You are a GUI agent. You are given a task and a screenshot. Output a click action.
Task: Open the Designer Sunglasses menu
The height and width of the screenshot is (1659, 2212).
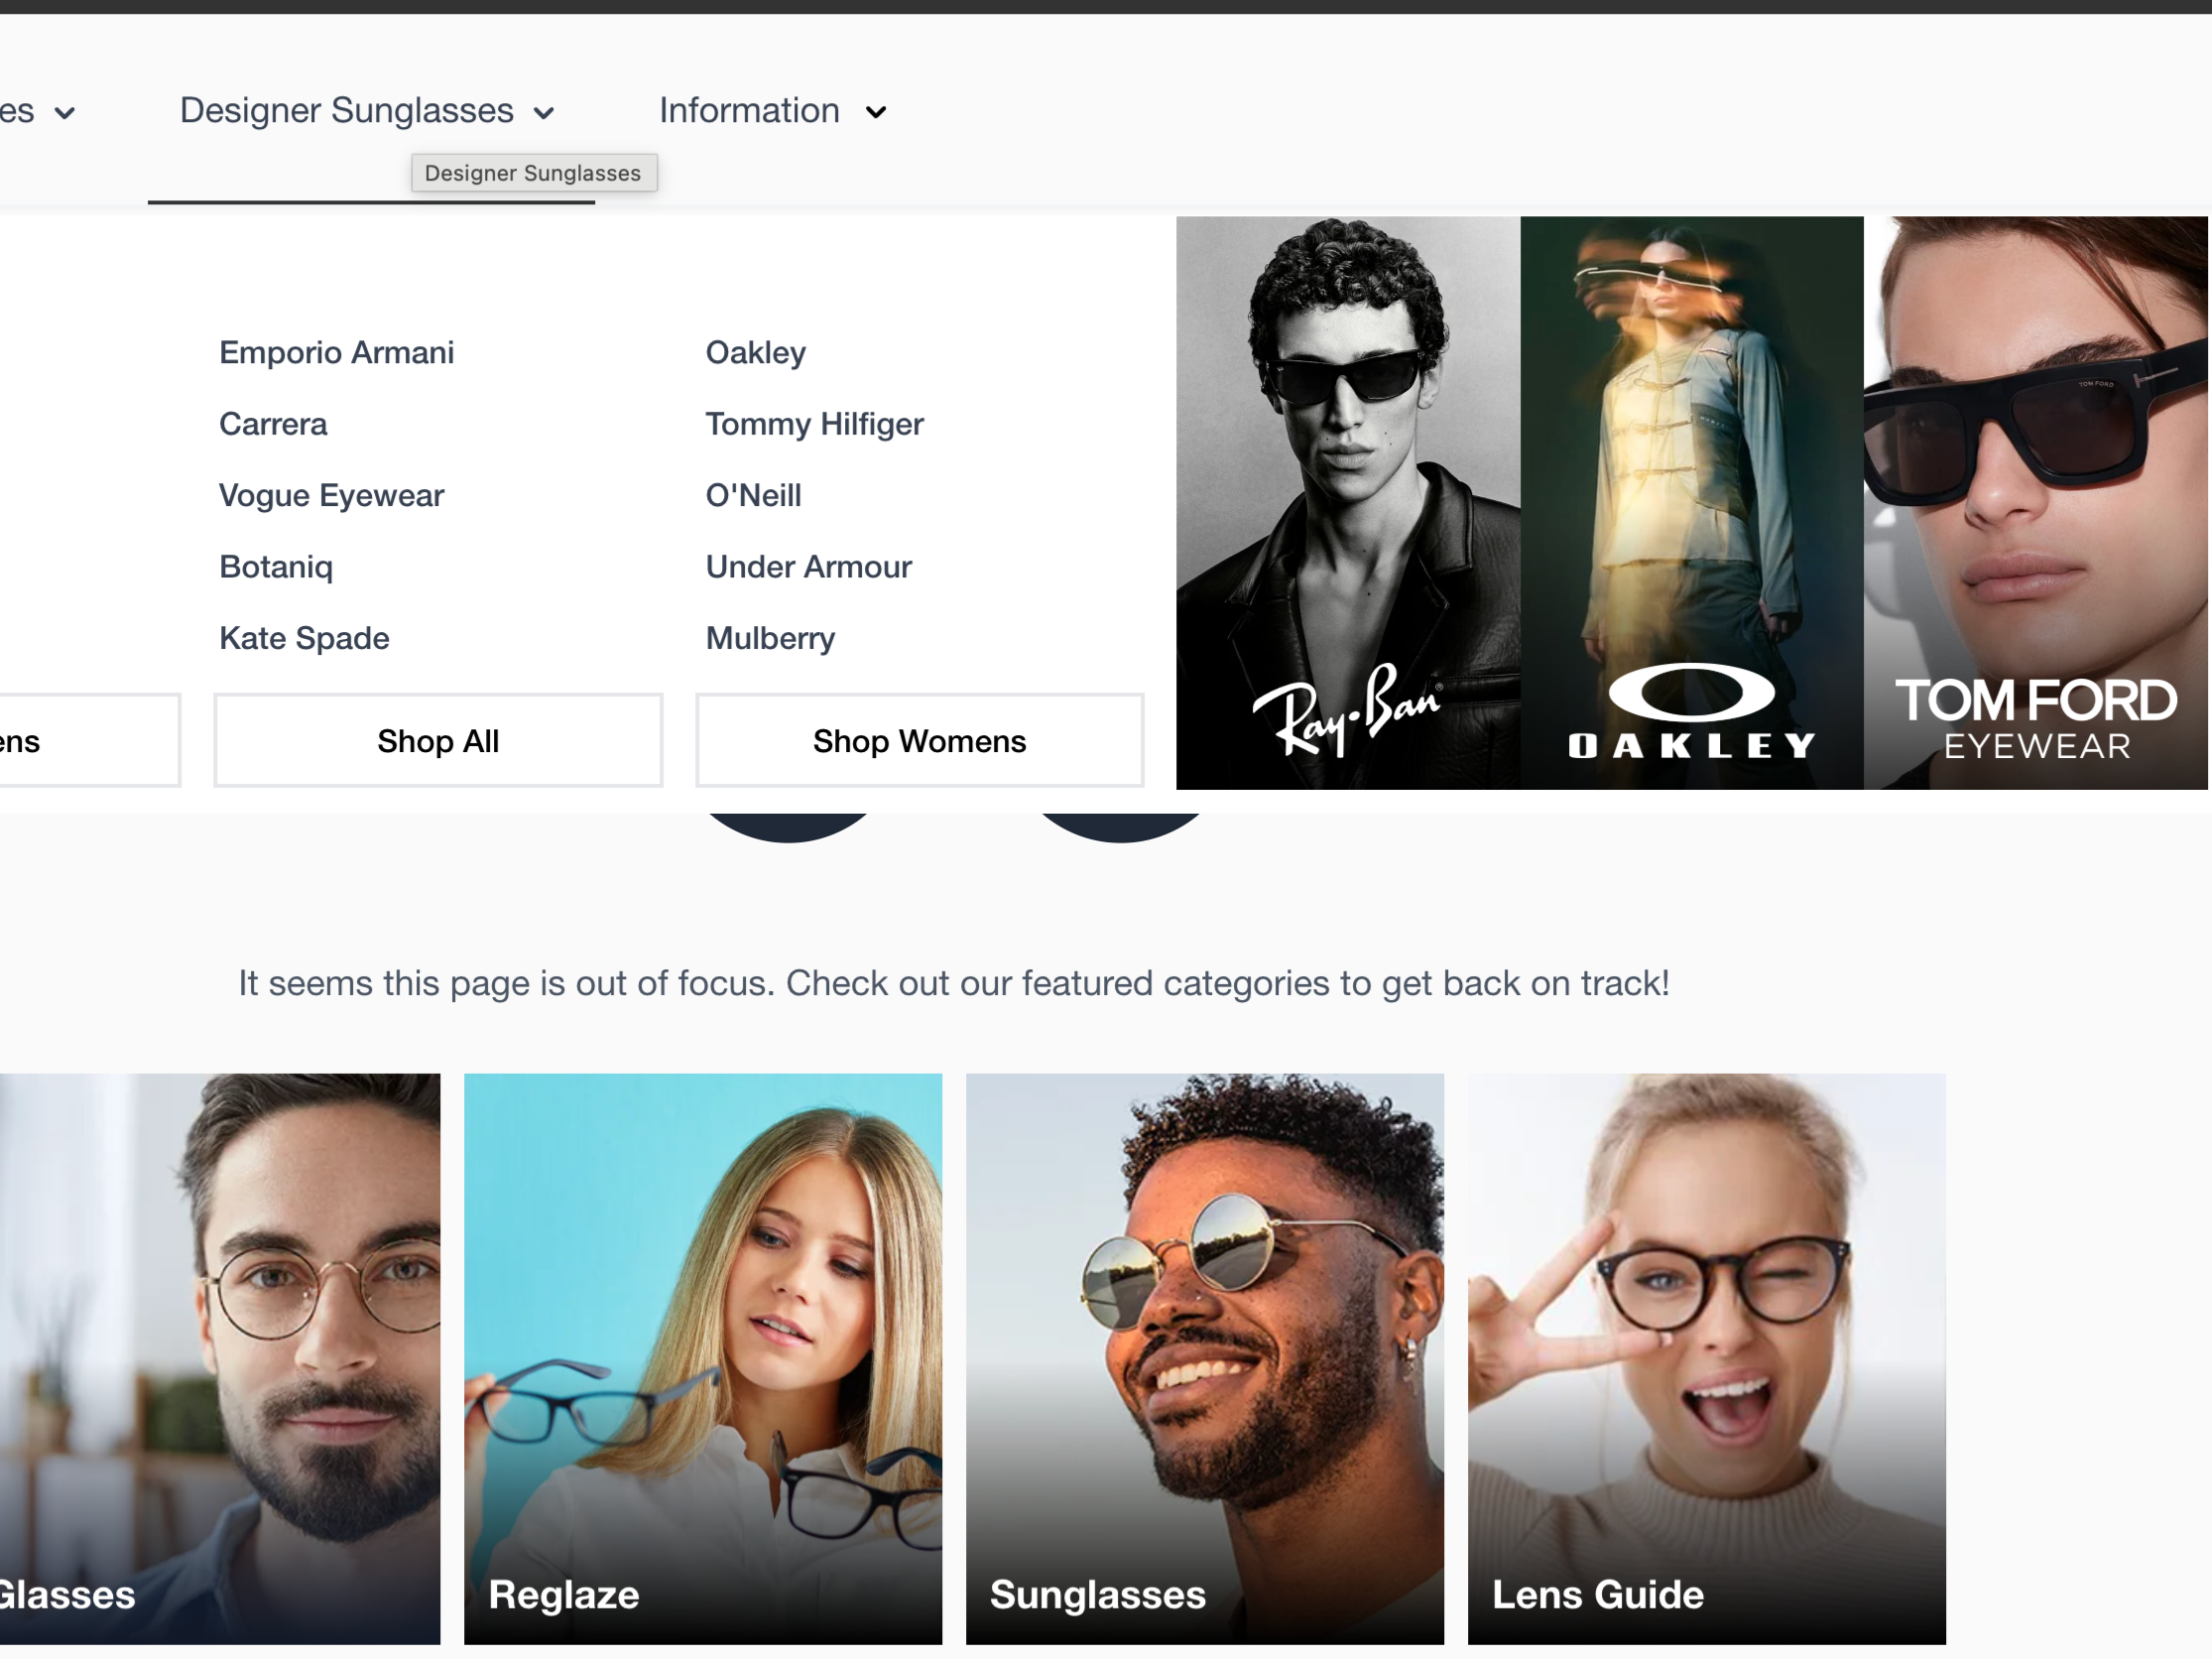(346, 111)
